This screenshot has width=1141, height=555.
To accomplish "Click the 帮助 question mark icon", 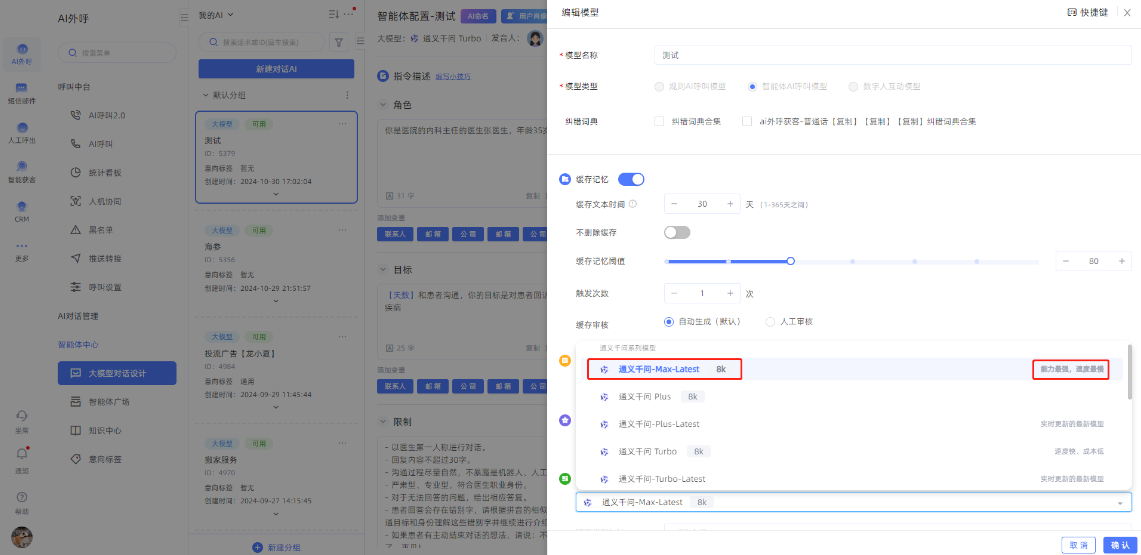I will (x=21, y=497).
